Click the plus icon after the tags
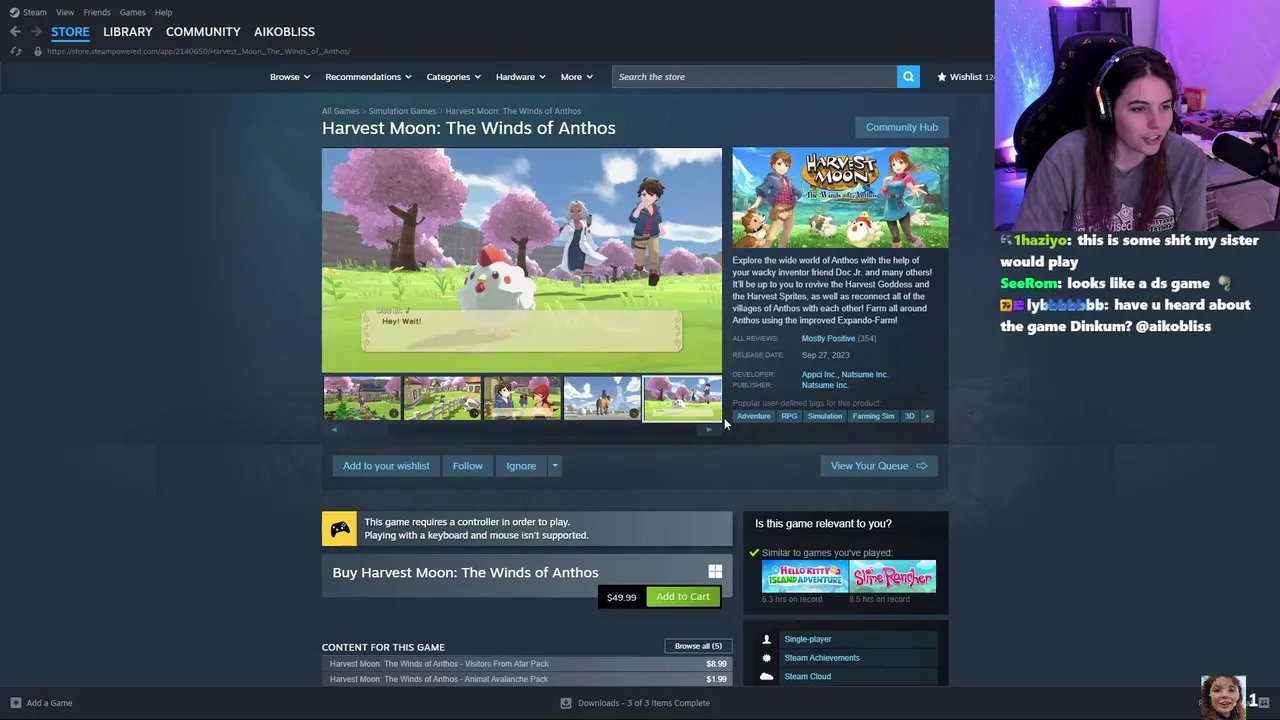1280x720 pixels. coord(927,416)
